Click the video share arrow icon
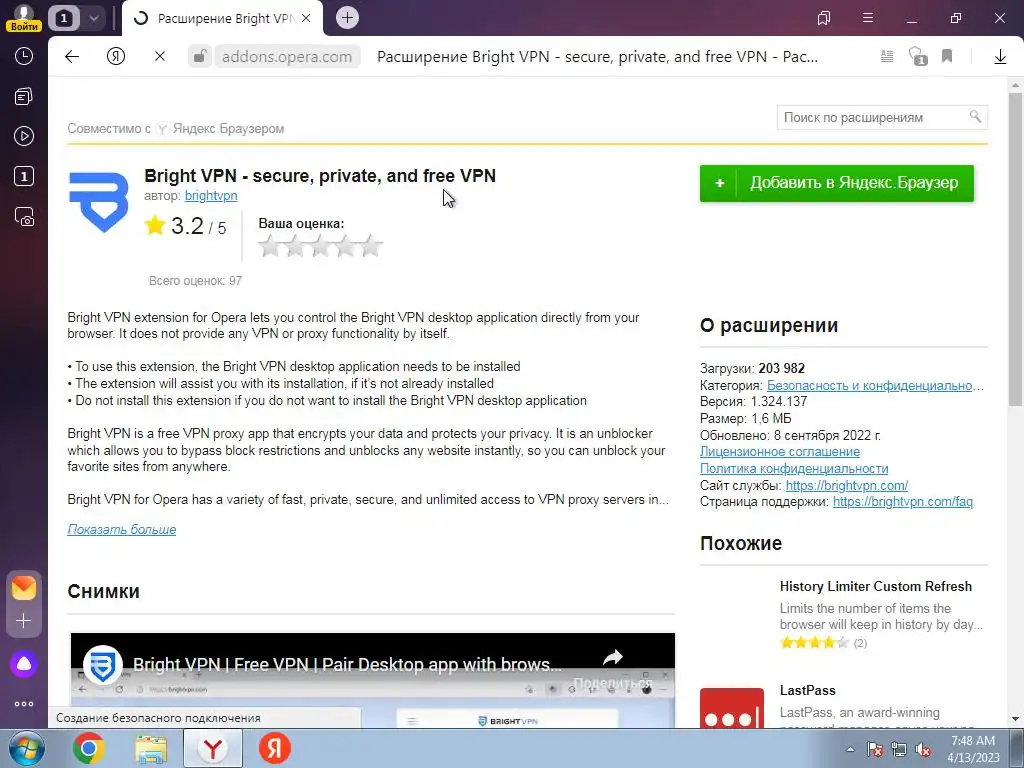Image resolution: width=1024 pixels, height=768 pixels. pos(613,658)
